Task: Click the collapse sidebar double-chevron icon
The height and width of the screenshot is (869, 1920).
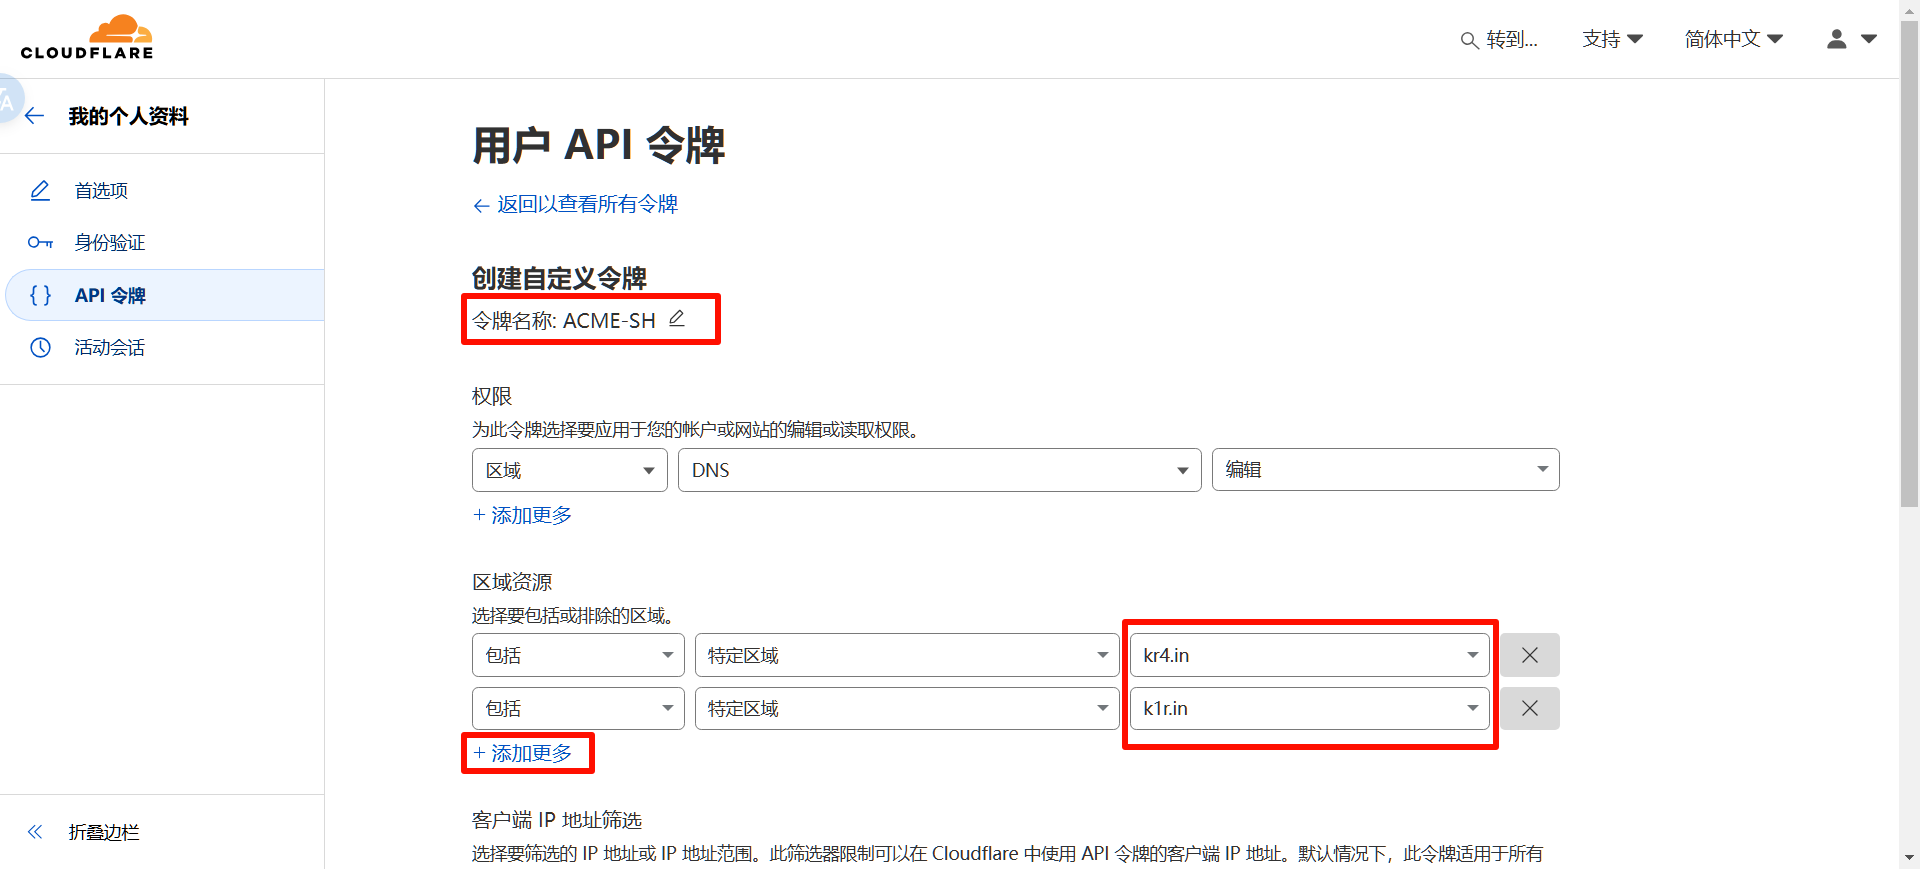Action: (35, 831)
